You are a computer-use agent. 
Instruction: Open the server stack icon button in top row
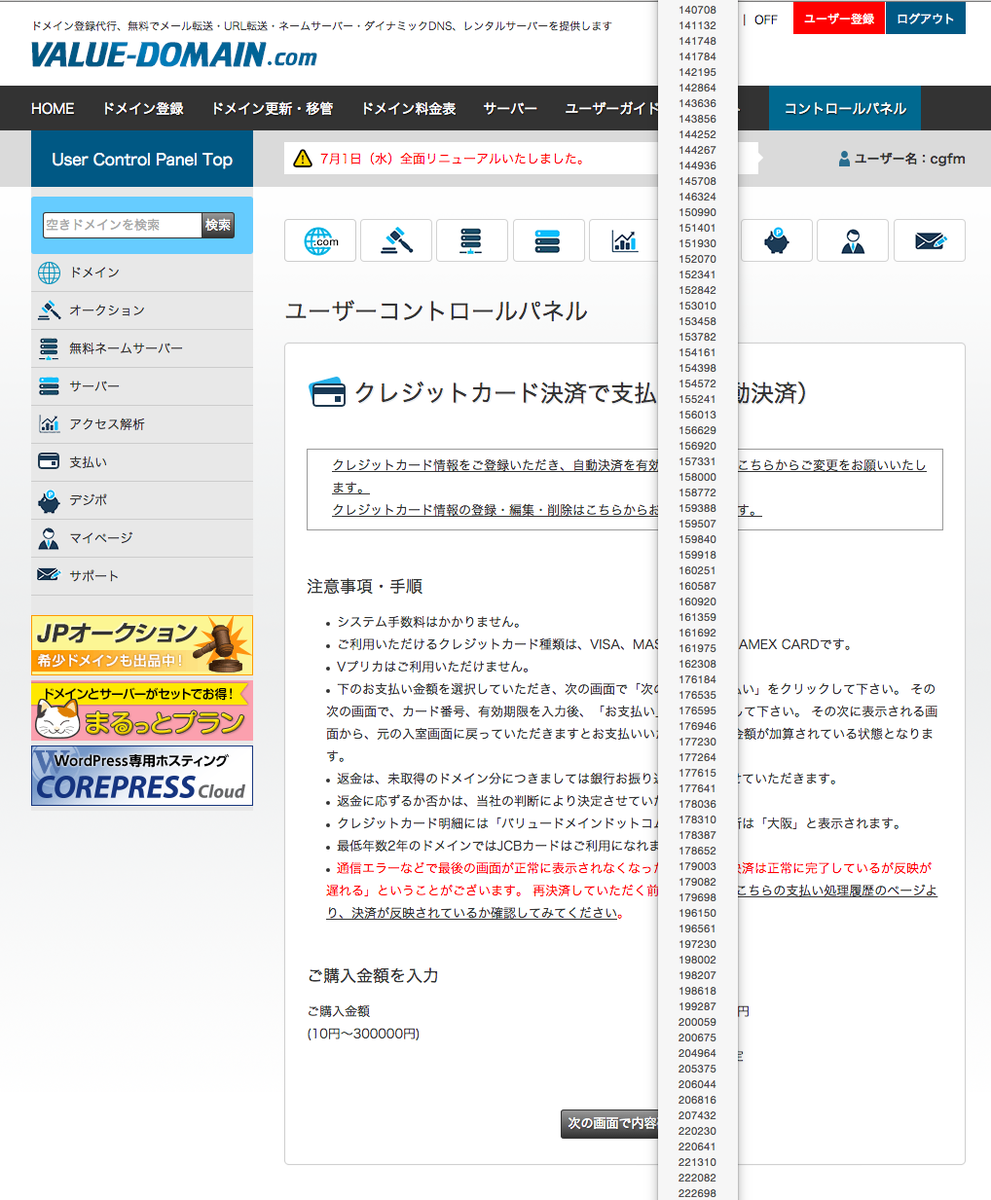548,240
